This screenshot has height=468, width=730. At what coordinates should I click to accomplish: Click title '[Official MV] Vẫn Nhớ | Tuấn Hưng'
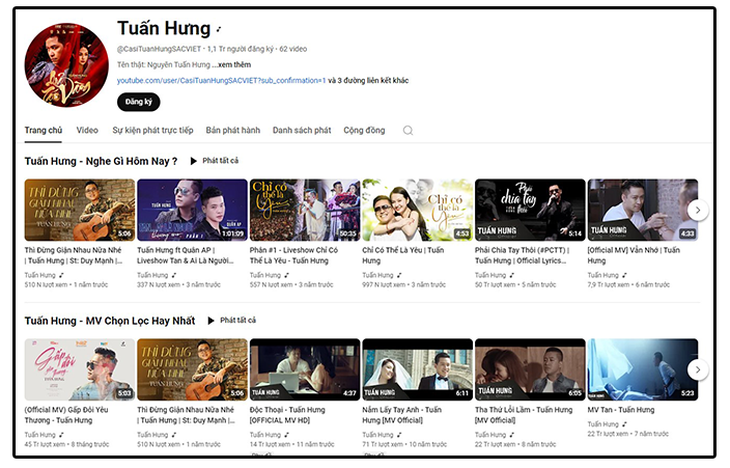(634, 256)
